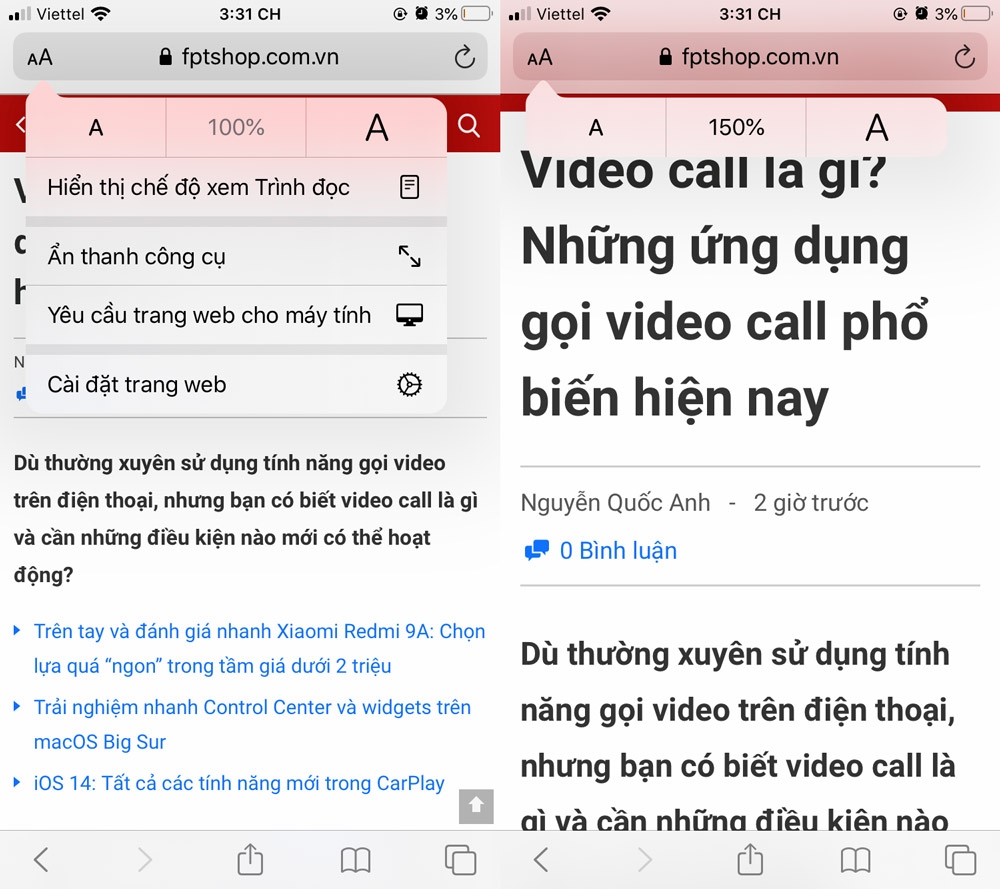Click the red search magnifier icon
This screenshot has width=1000, height=889.
[x=469, y=126]
